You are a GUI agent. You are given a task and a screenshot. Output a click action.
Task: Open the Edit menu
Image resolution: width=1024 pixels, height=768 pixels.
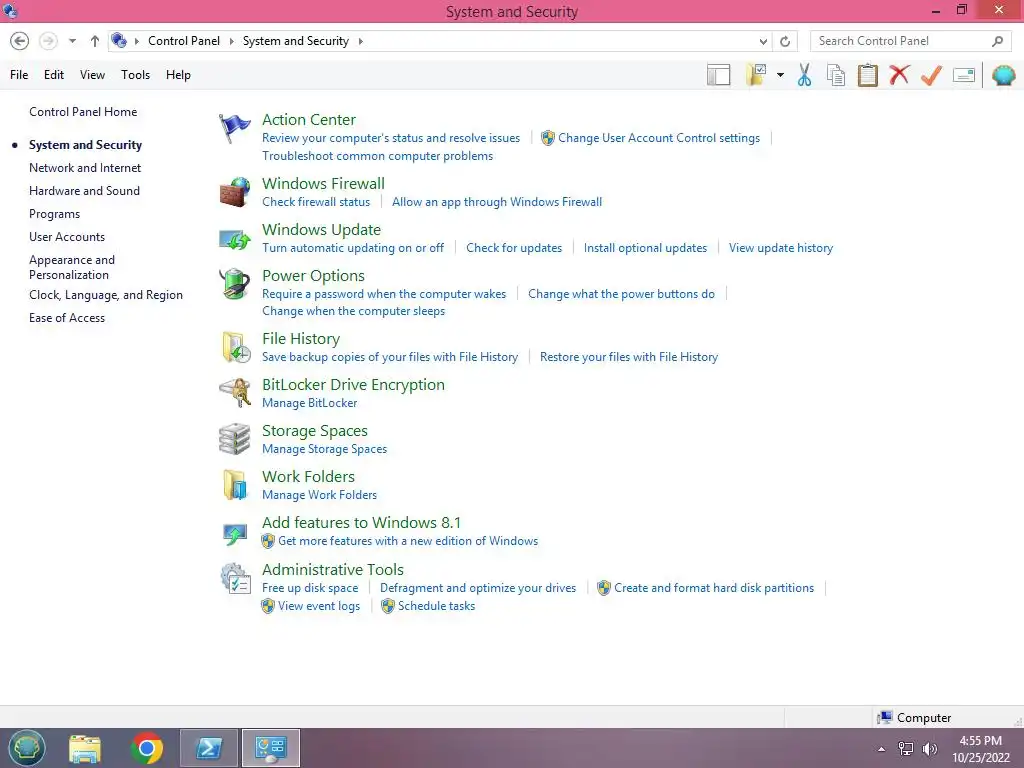point(54,75)
